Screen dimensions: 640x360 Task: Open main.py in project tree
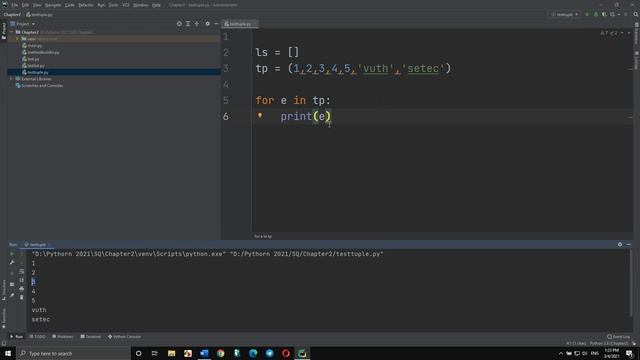(x=32, y=46)
